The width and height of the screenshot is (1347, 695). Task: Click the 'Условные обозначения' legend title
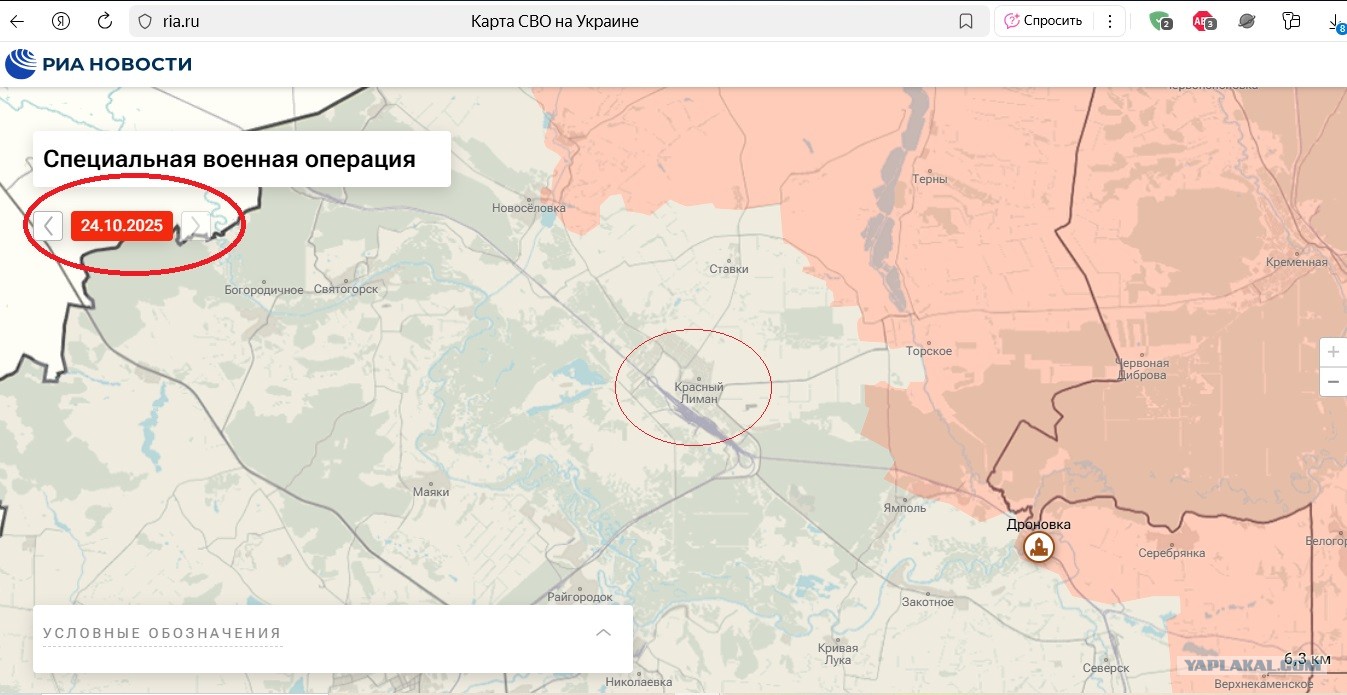coord(162,633)
